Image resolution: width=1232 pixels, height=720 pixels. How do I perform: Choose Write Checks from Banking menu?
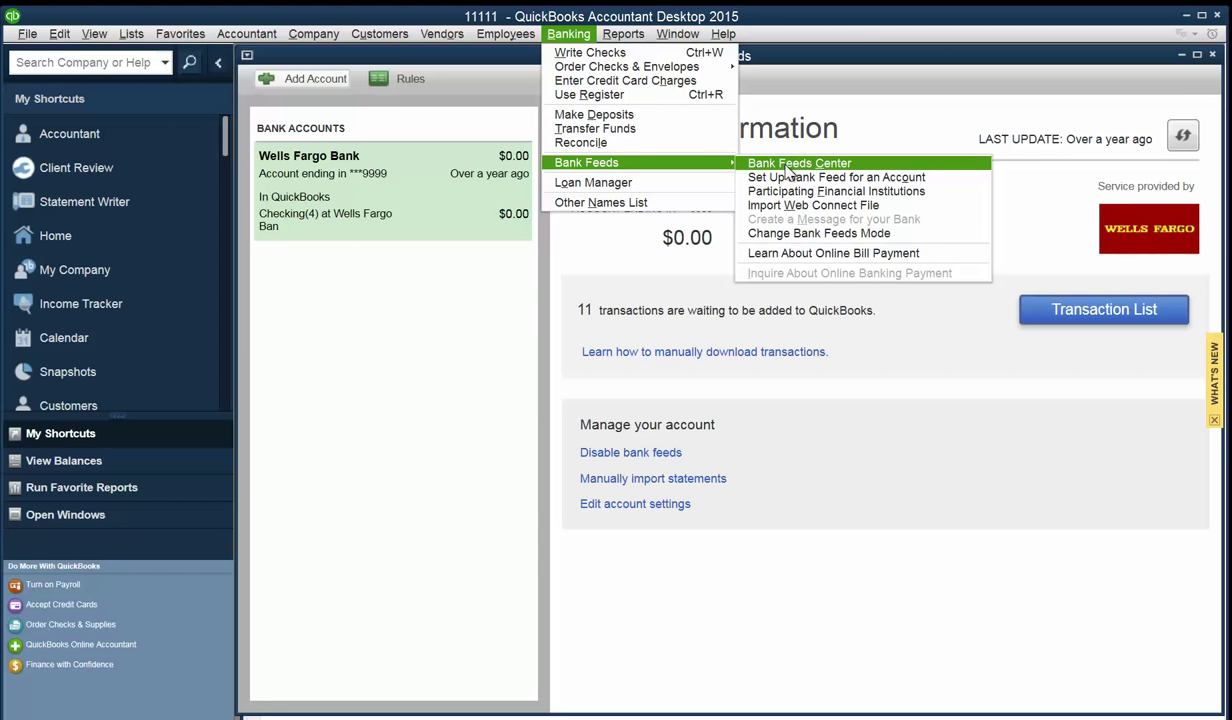click(x=639, y=53)
